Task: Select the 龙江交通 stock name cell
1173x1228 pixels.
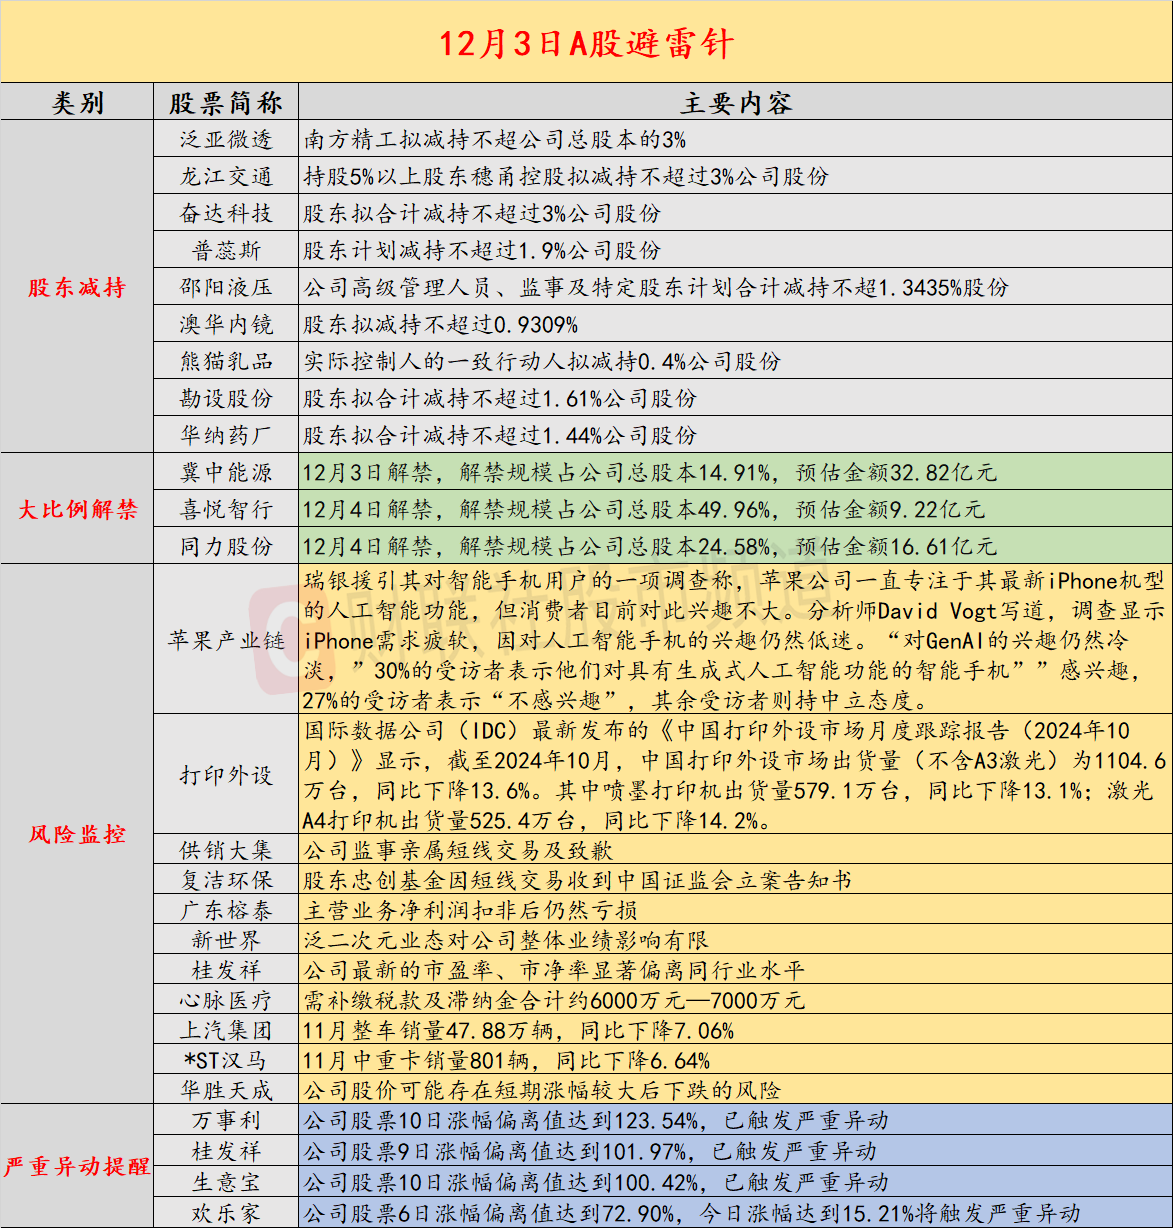Action: [x=226, y=176]
